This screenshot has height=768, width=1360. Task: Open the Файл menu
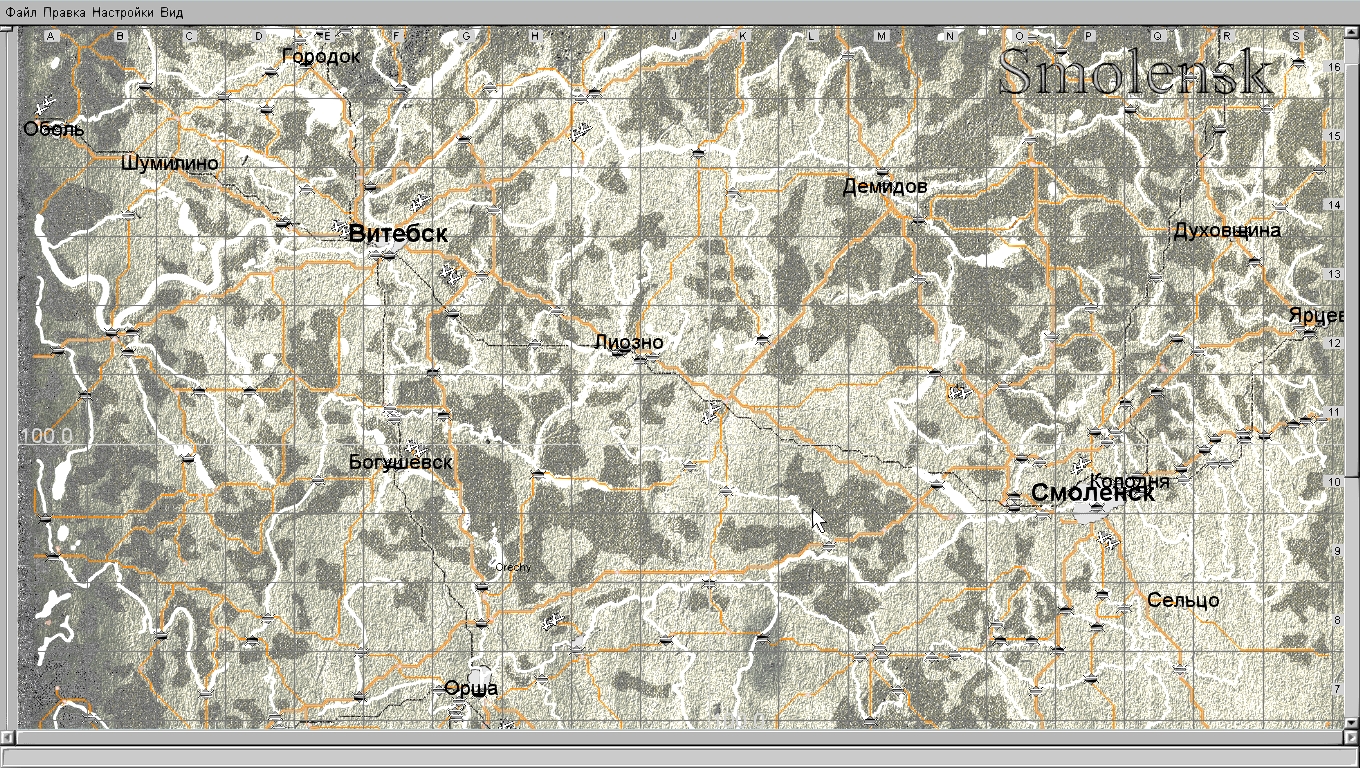[22, 12]
